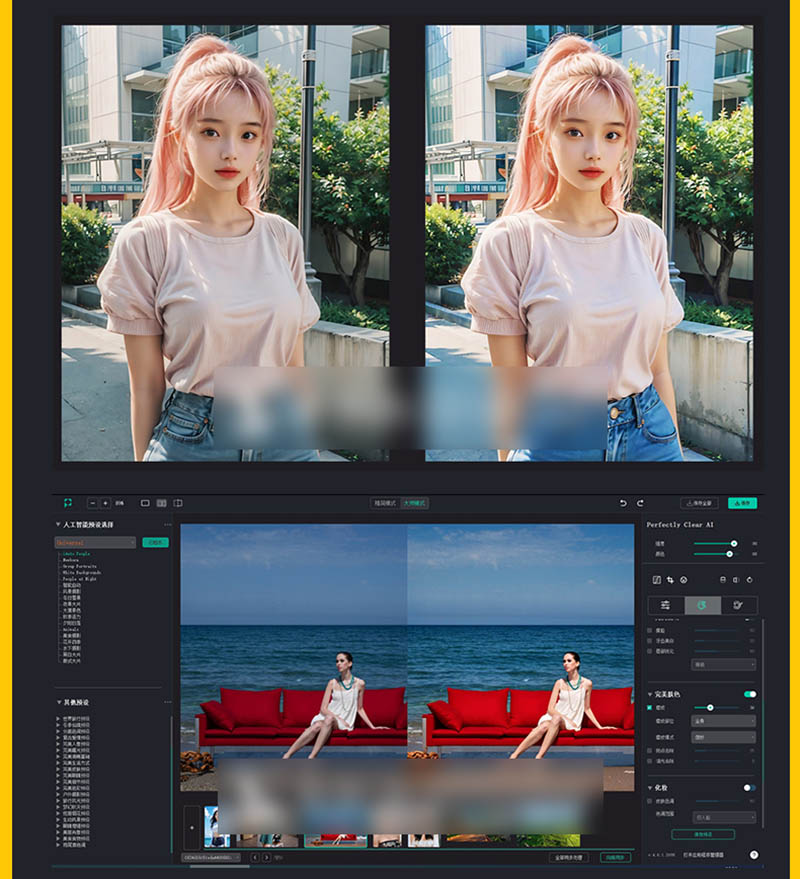Select the "White Backgrounds" preset
Viewport: 800px width, 879px height.
[81, 572]
